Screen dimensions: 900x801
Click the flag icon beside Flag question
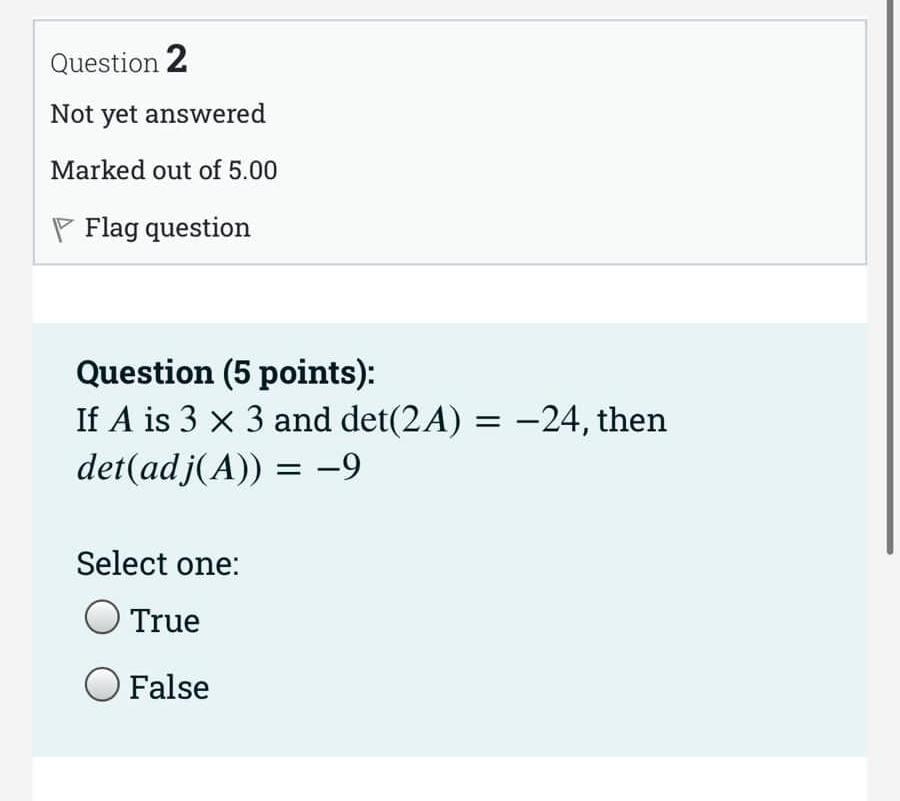click(64, 227)
